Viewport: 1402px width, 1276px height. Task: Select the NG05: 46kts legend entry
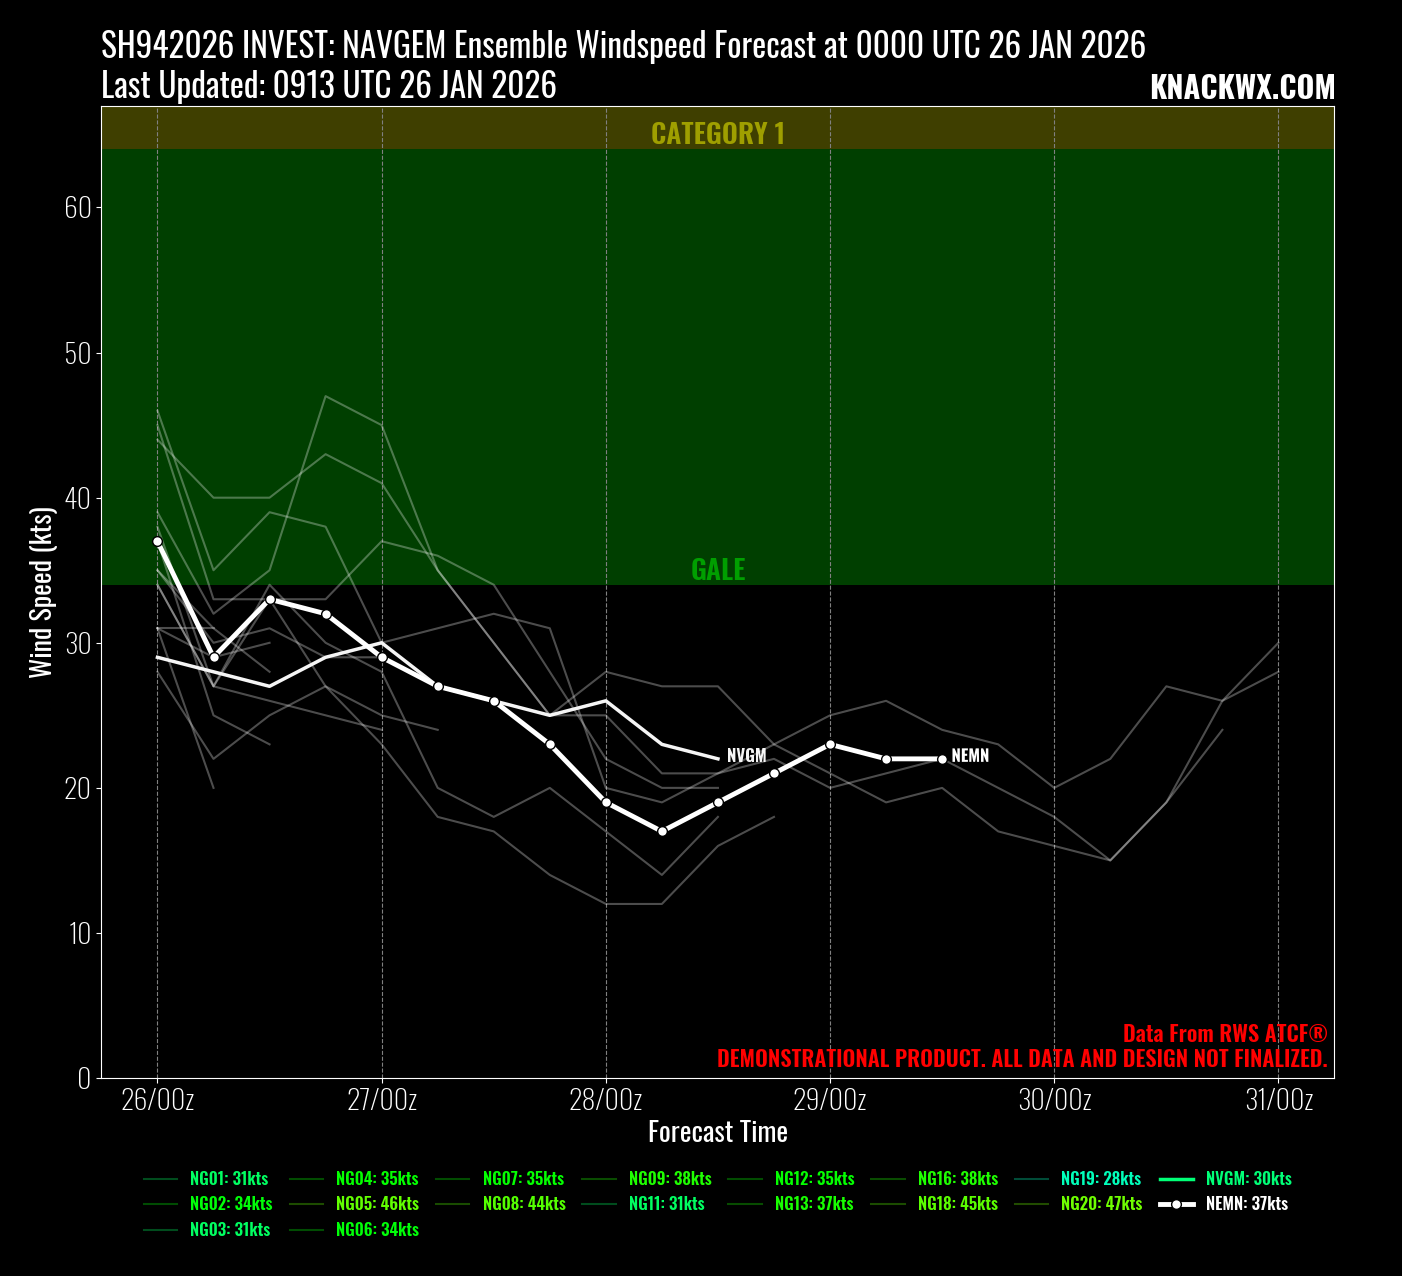tap(377, 1204)
